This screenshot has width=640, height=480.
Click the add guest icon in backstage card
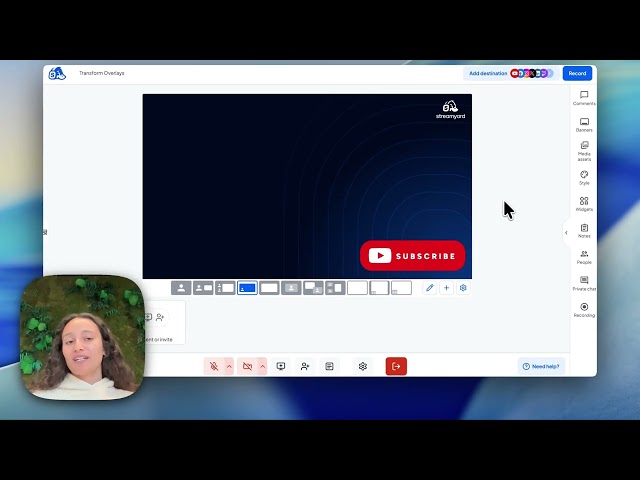tap(160, 317)
